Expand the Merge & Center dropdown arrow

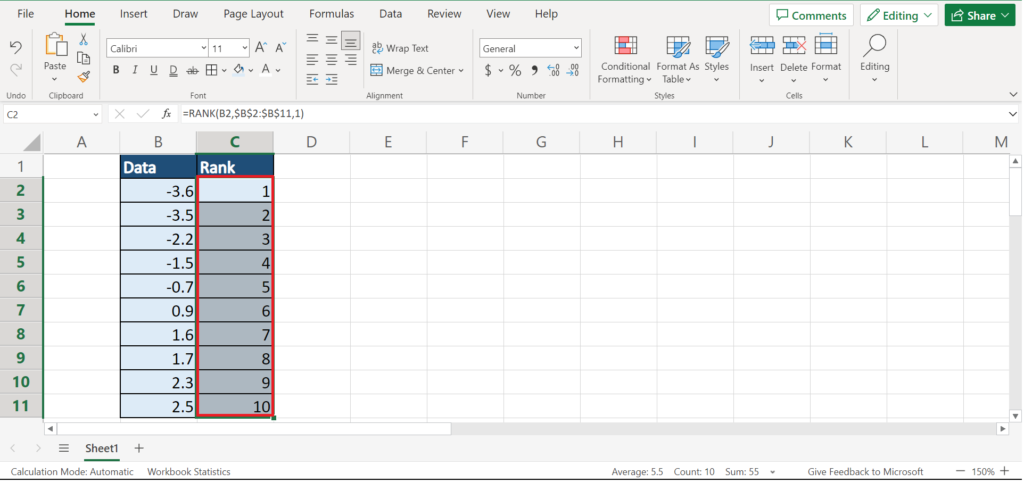(461, 71)
